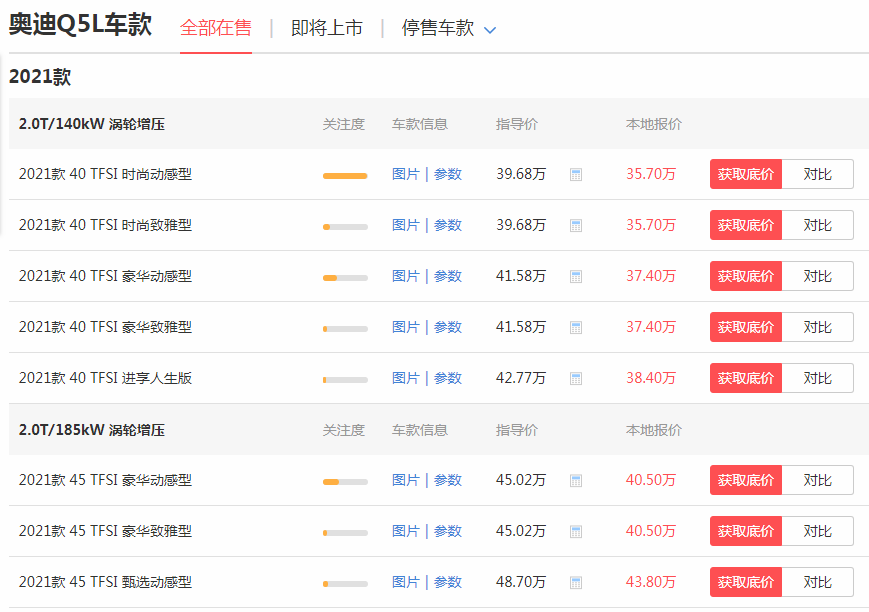Select the 全部在售 tab
Viewport: 869px width, 612px height.
216,28
